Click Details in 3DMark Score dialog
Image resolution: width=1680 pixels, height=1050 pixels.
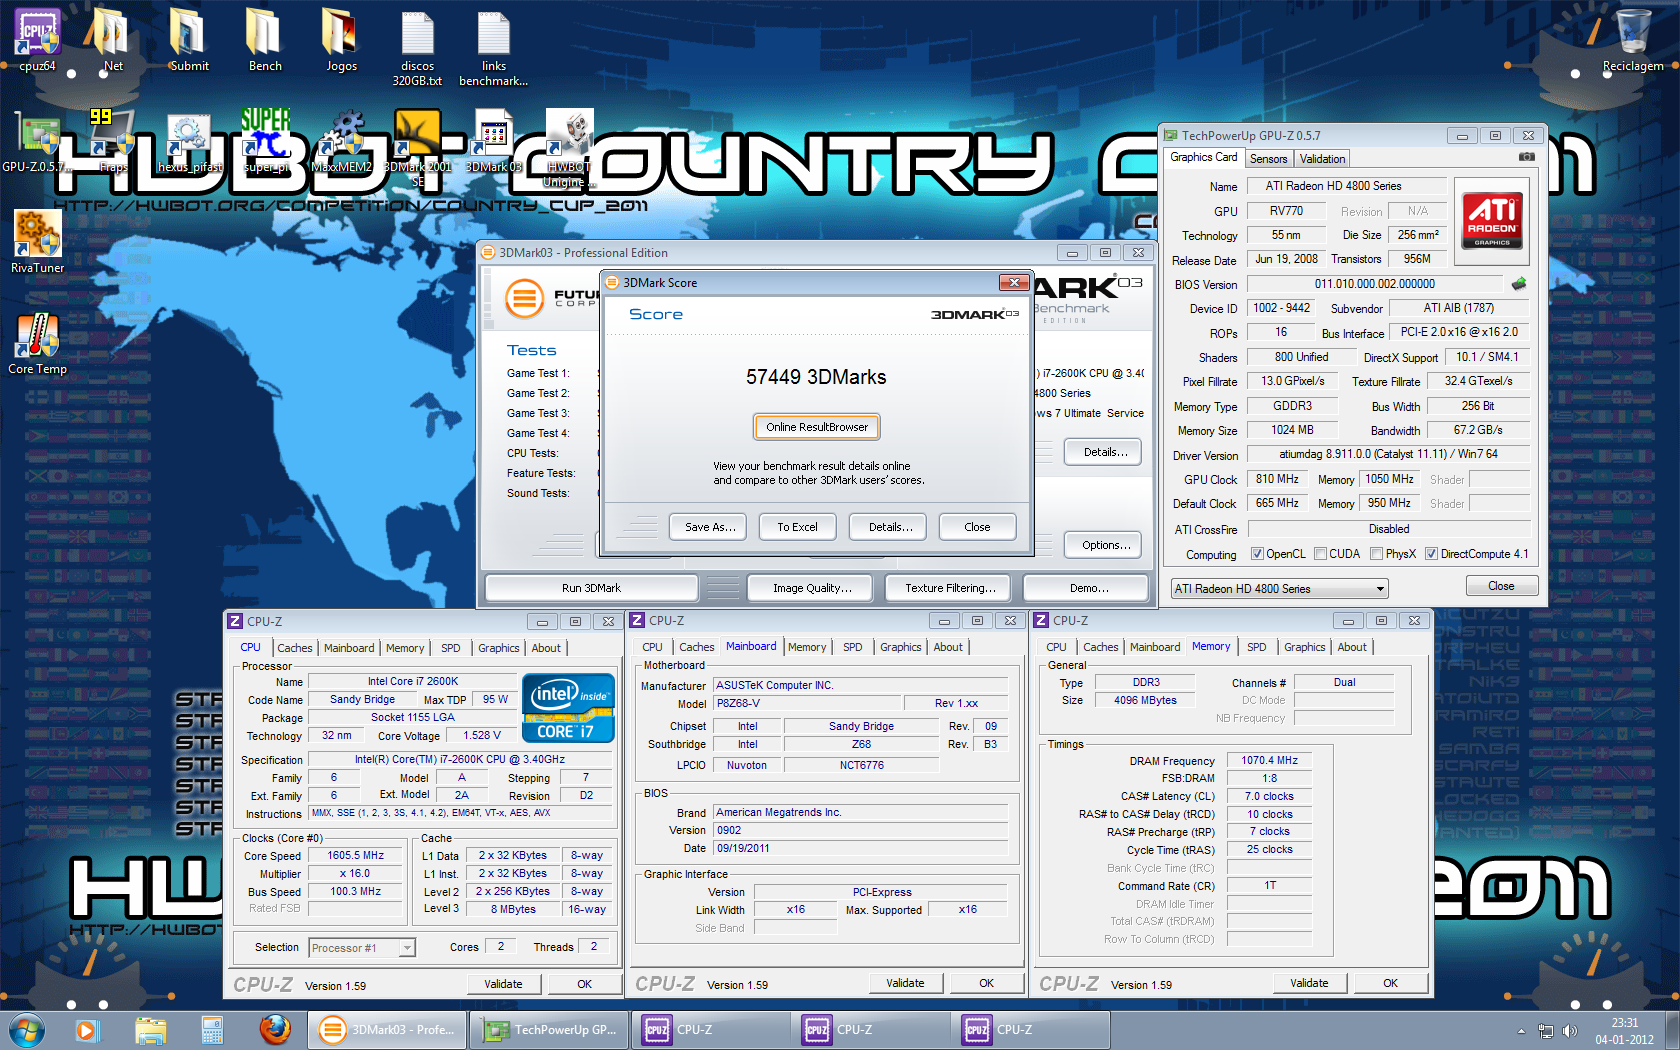(888, 527)
